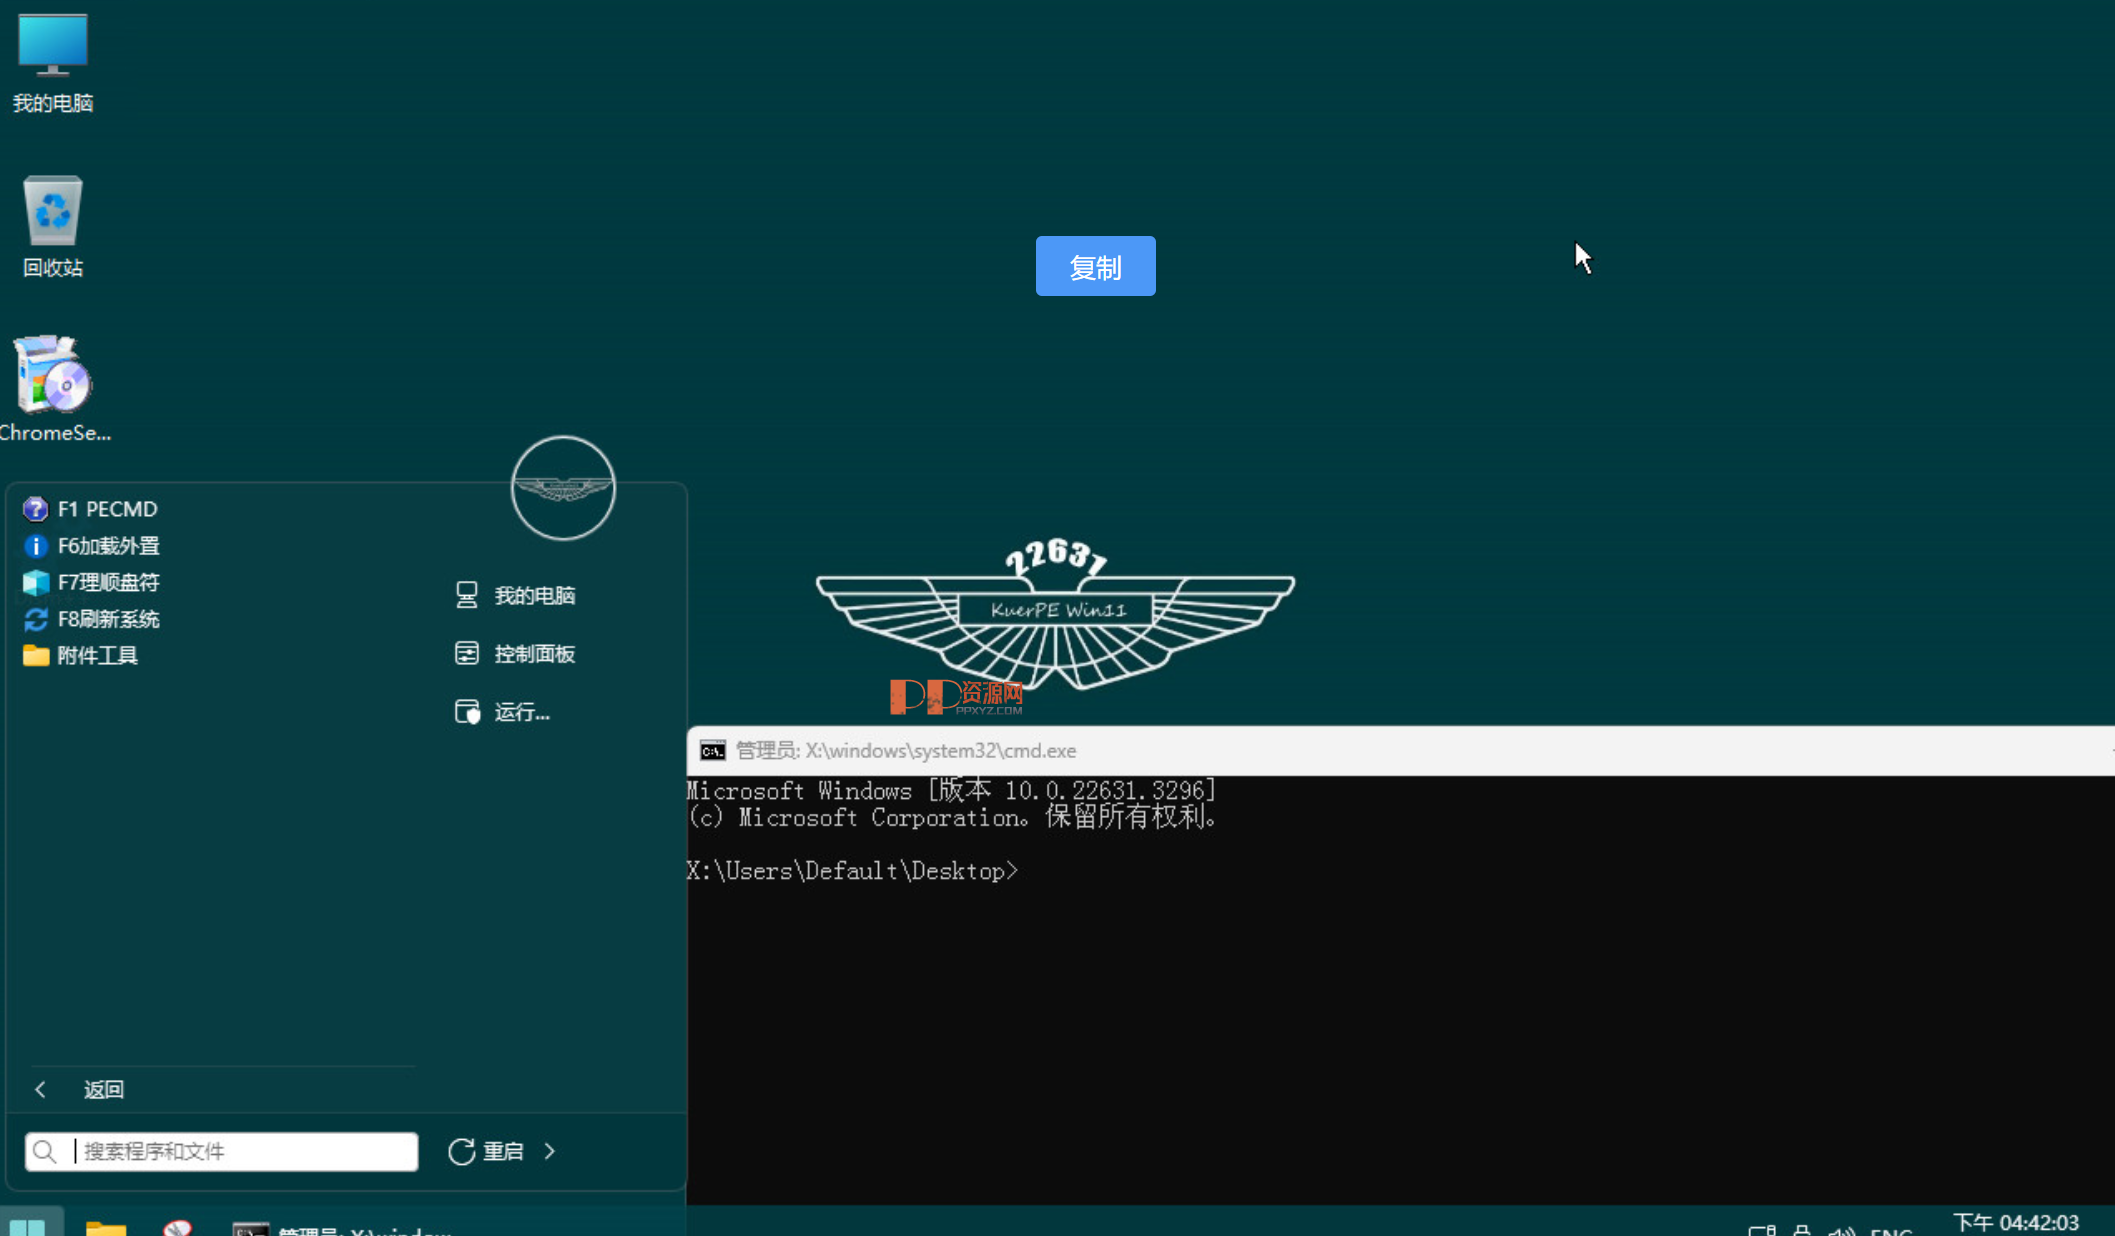
Task: Select F6加载外置 in the start menu
Action: point(108,546)
